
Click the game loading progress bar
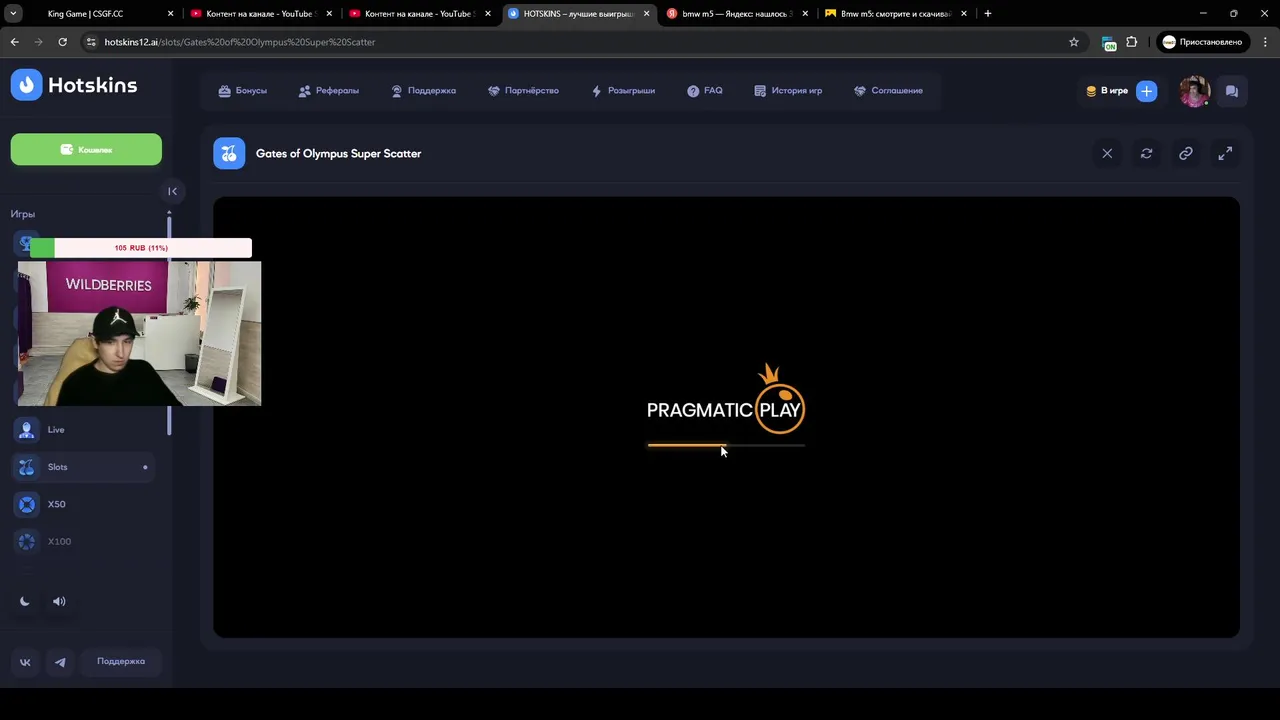tap(726, 445)
